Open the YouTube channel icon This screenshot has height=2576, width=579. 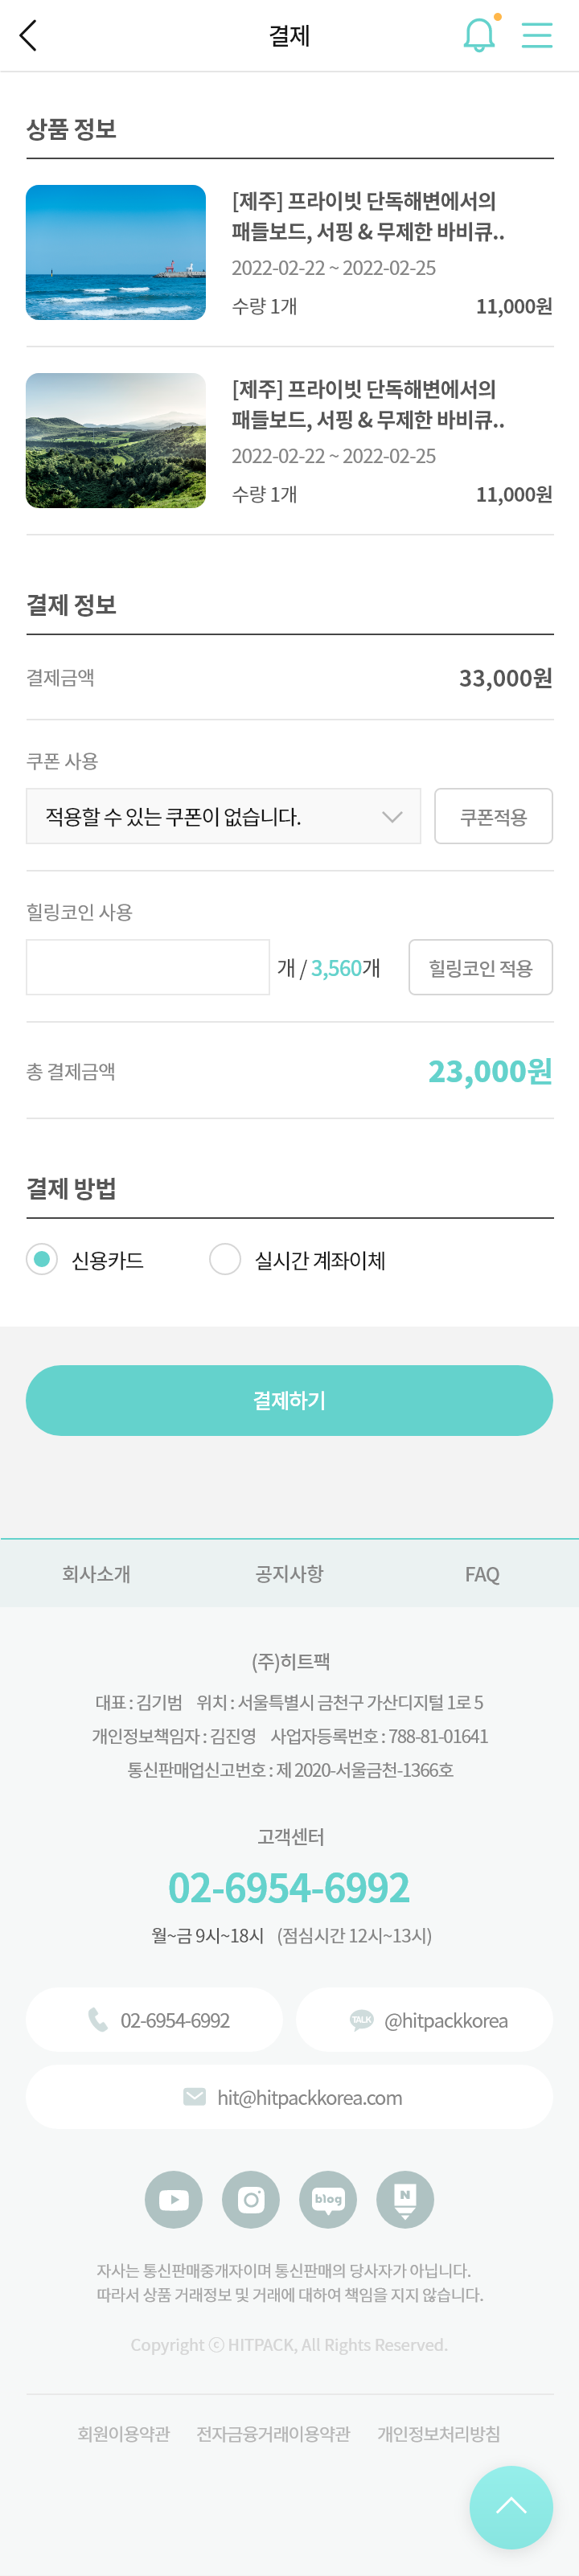174,2199
